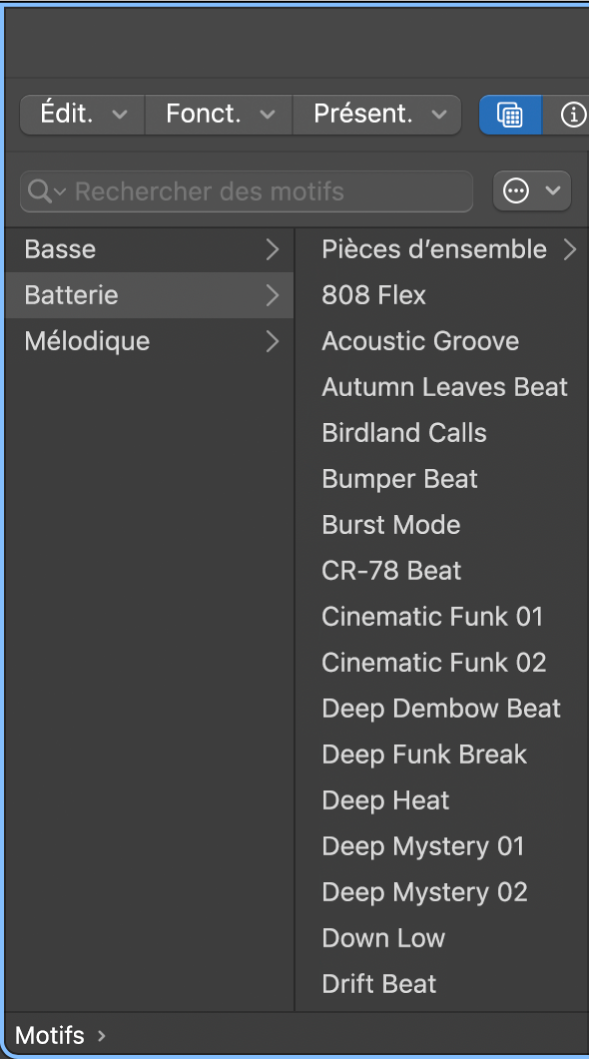The width and height of the screenshot is (591, 1059).
Task: Select the Batterie category
Action: pos(149,295)
